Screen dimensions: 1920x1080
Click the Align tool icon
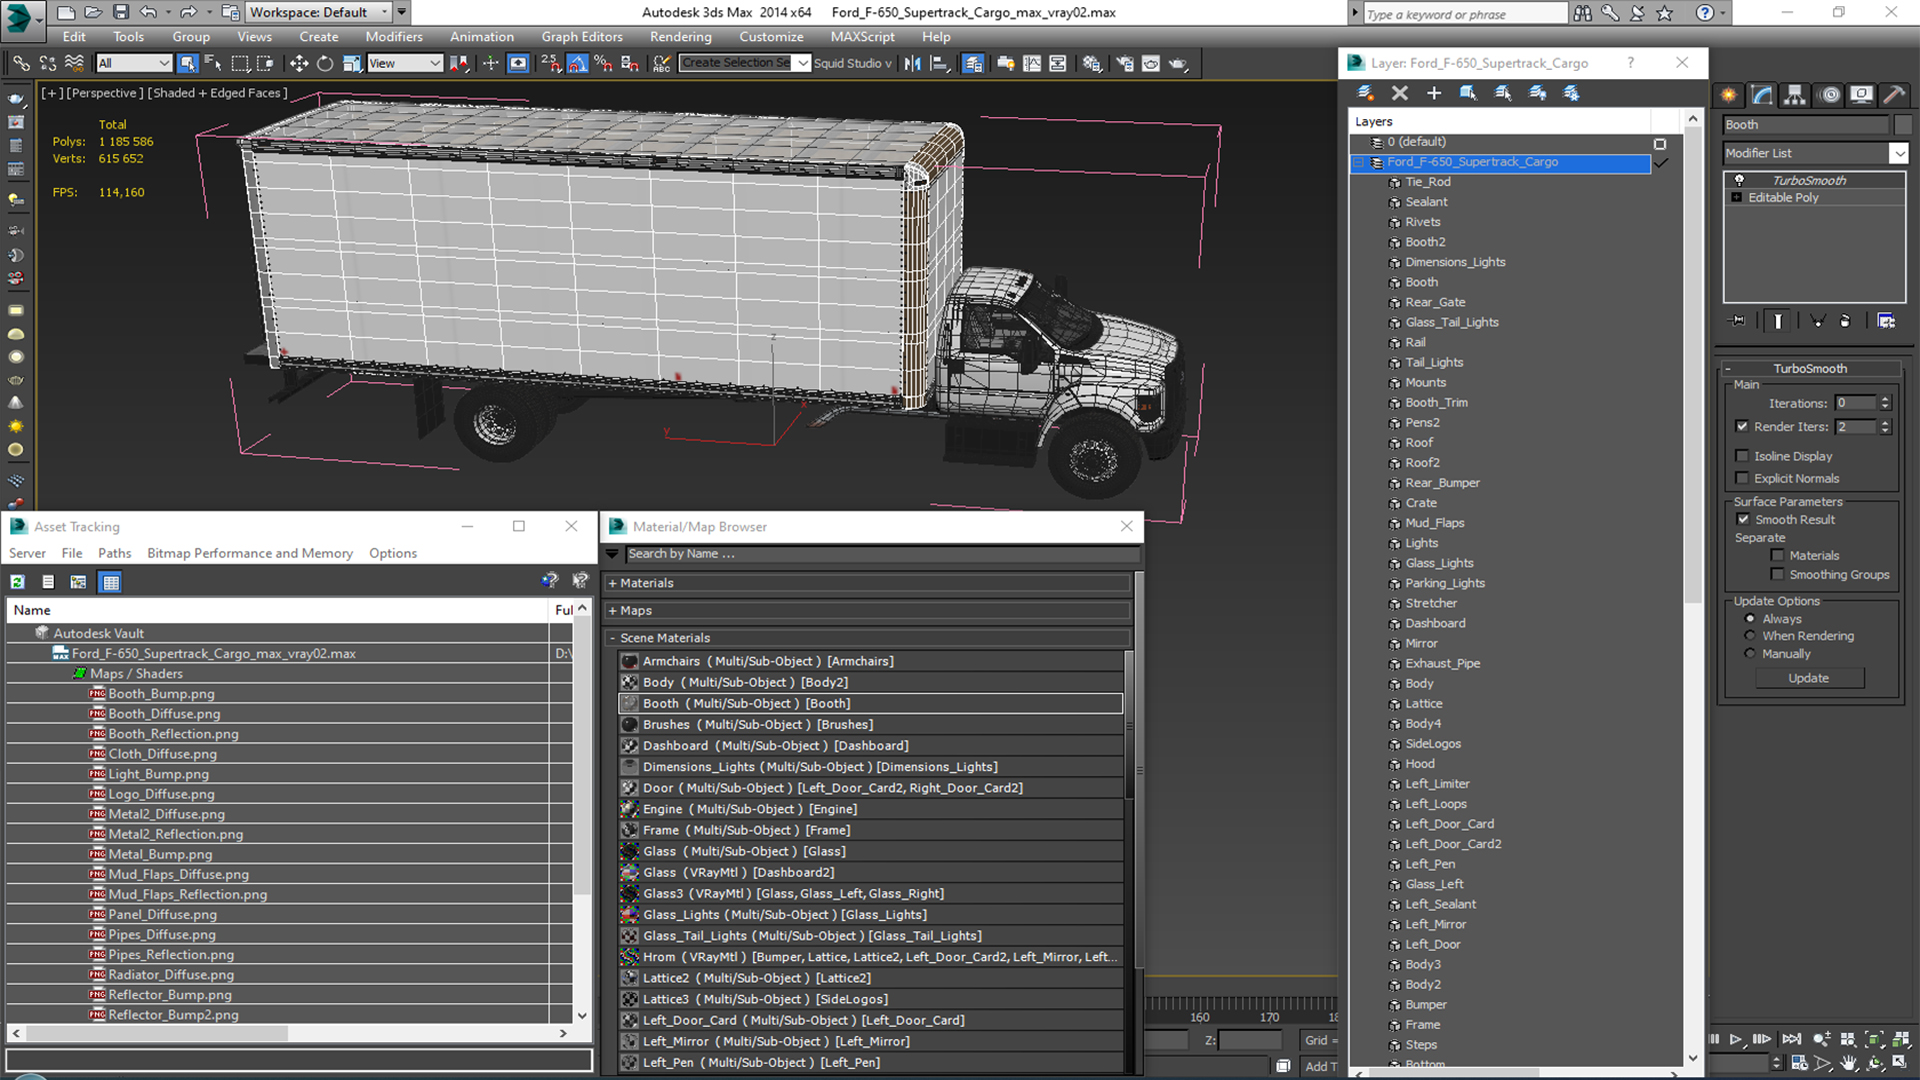coord(939,63)
